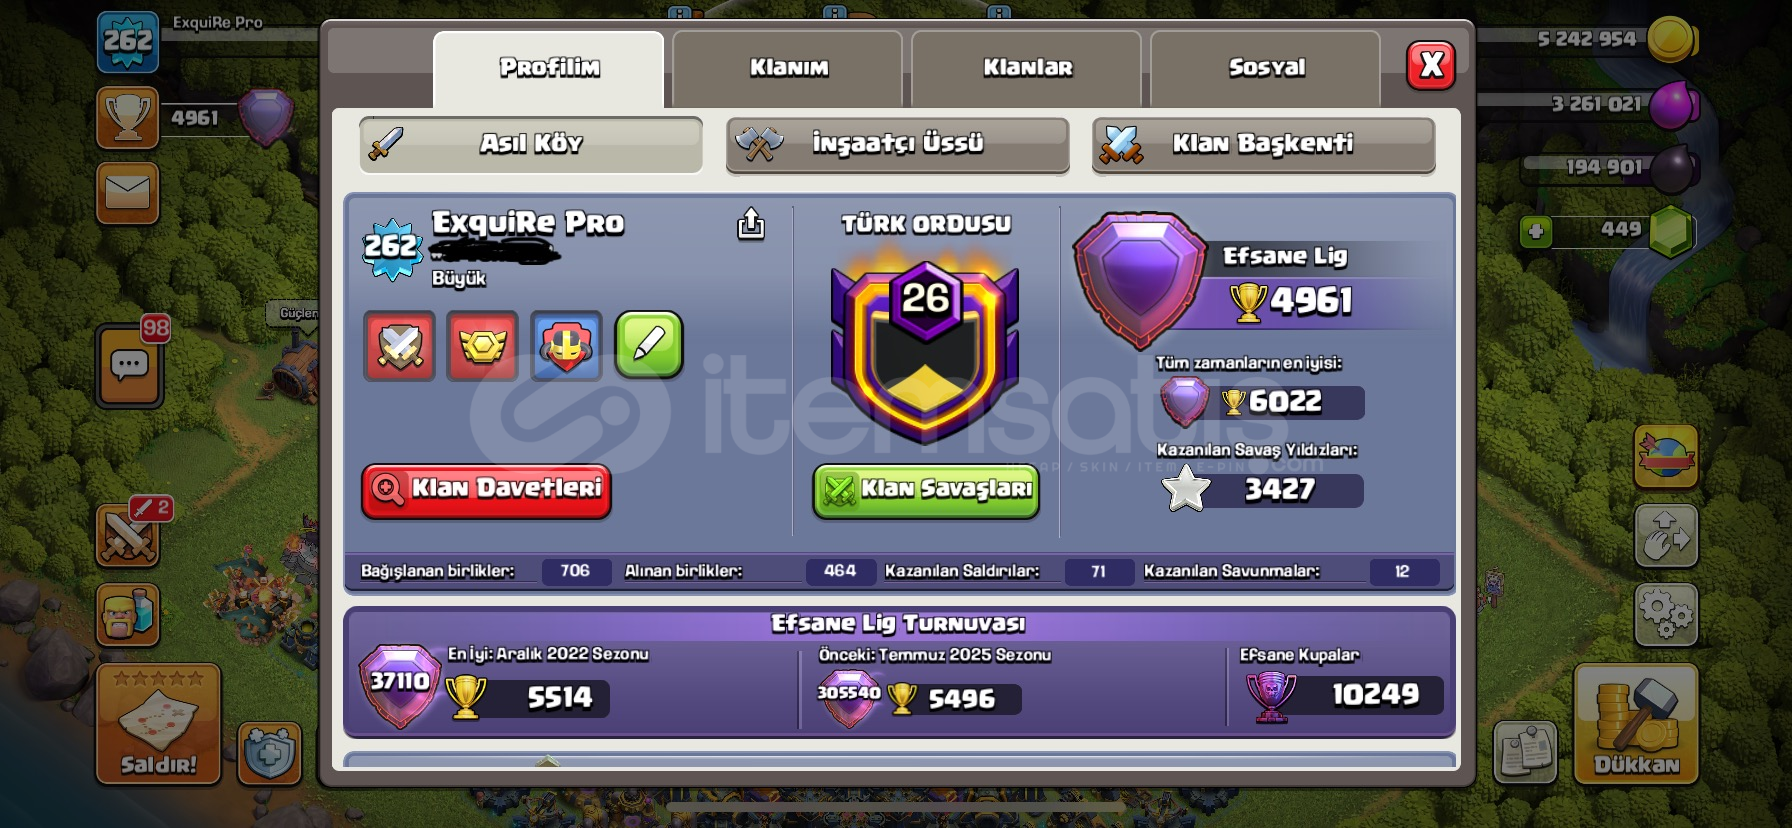Click the share profile icon

pos(751,224)
